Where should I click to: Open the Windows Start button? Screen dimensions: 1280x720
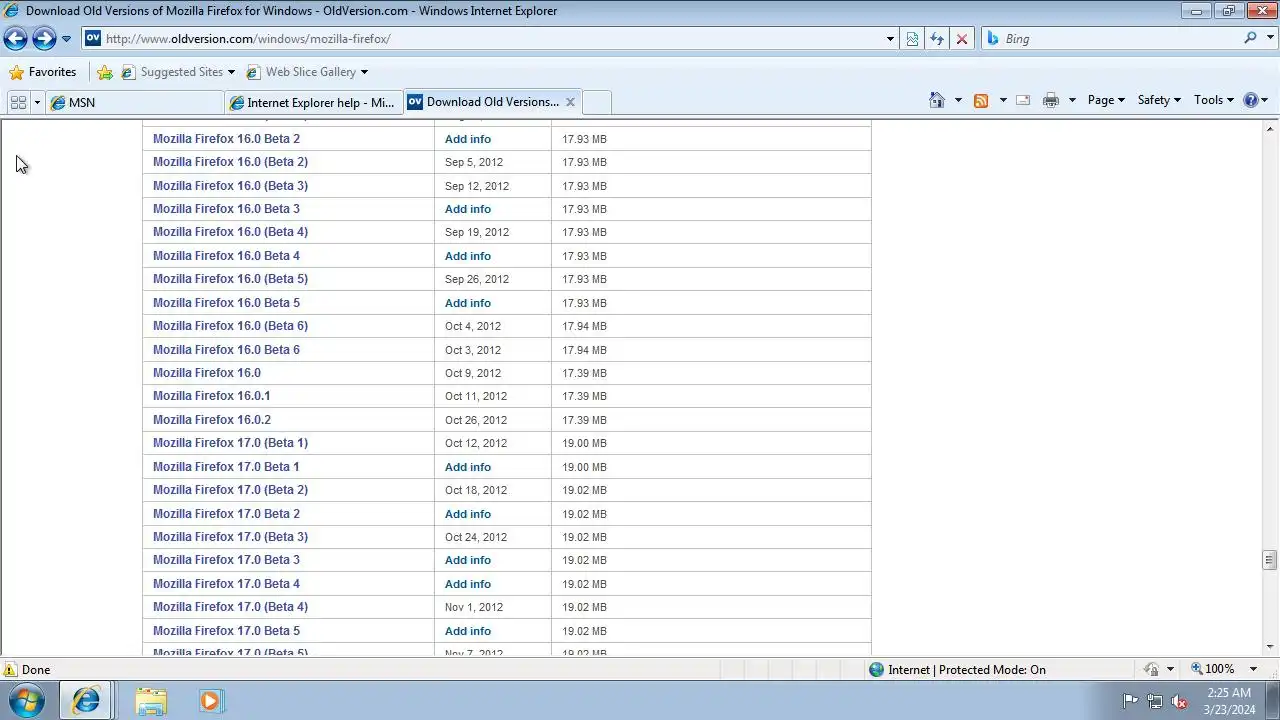27,701
